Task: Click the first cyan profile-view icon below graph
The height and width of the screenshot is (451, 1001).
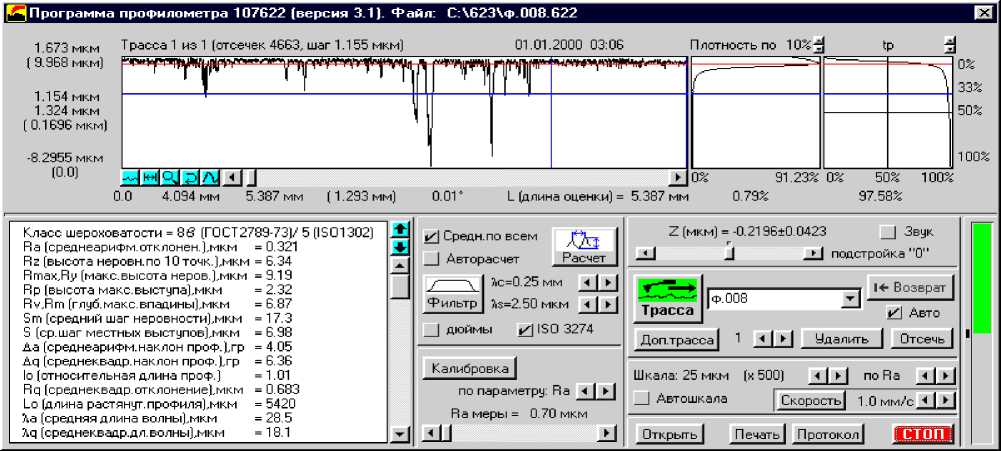Action: (130, 177)
